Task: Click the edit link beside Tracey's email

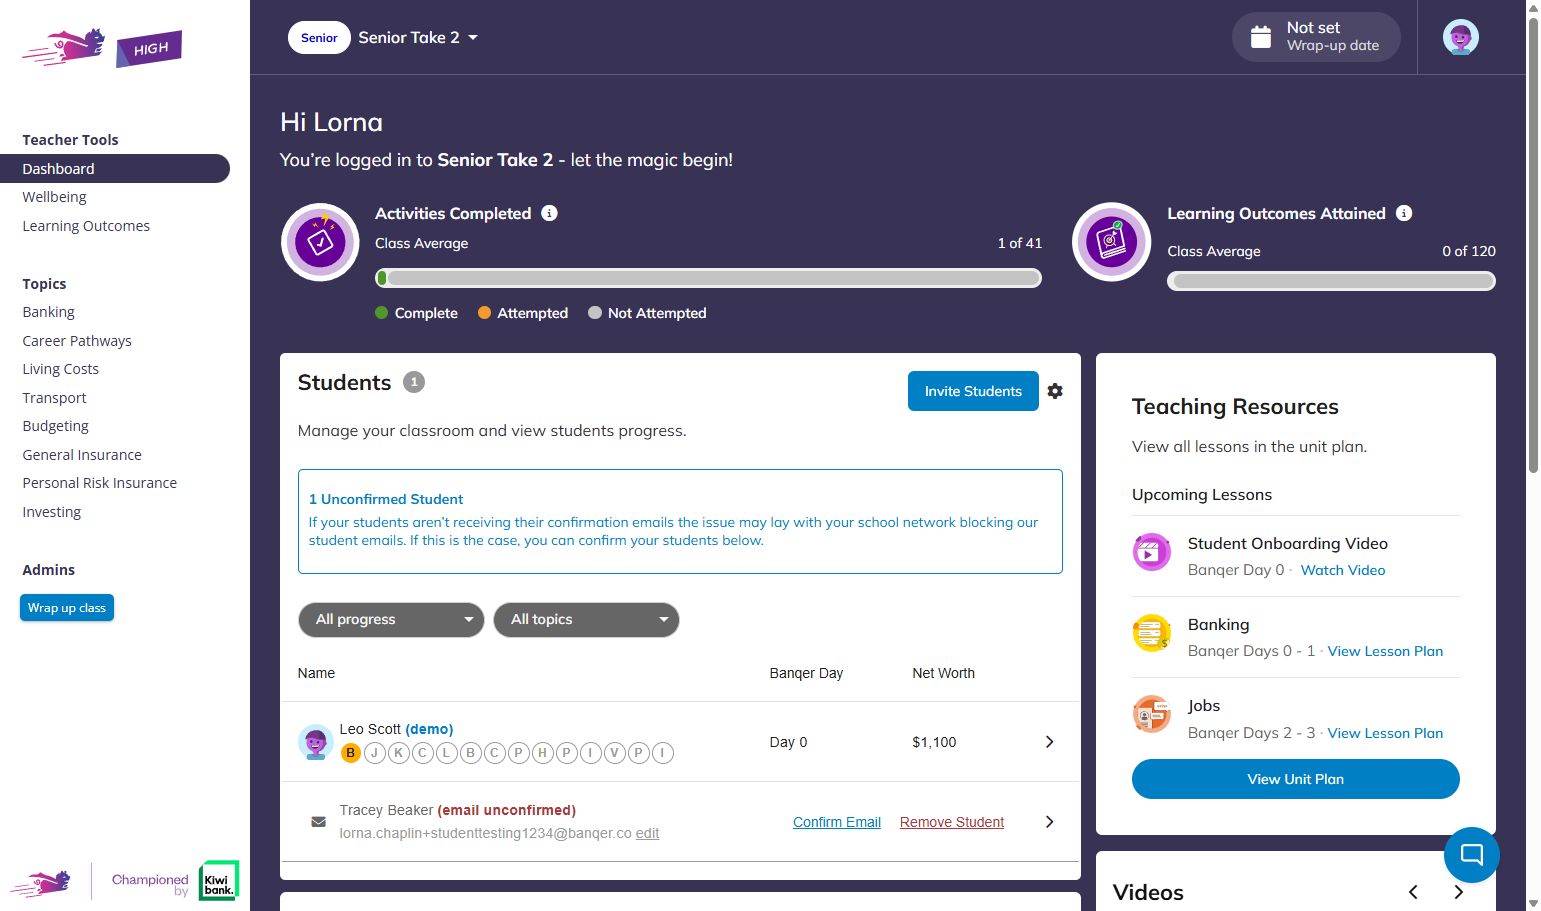Action: tap(647, 833)
